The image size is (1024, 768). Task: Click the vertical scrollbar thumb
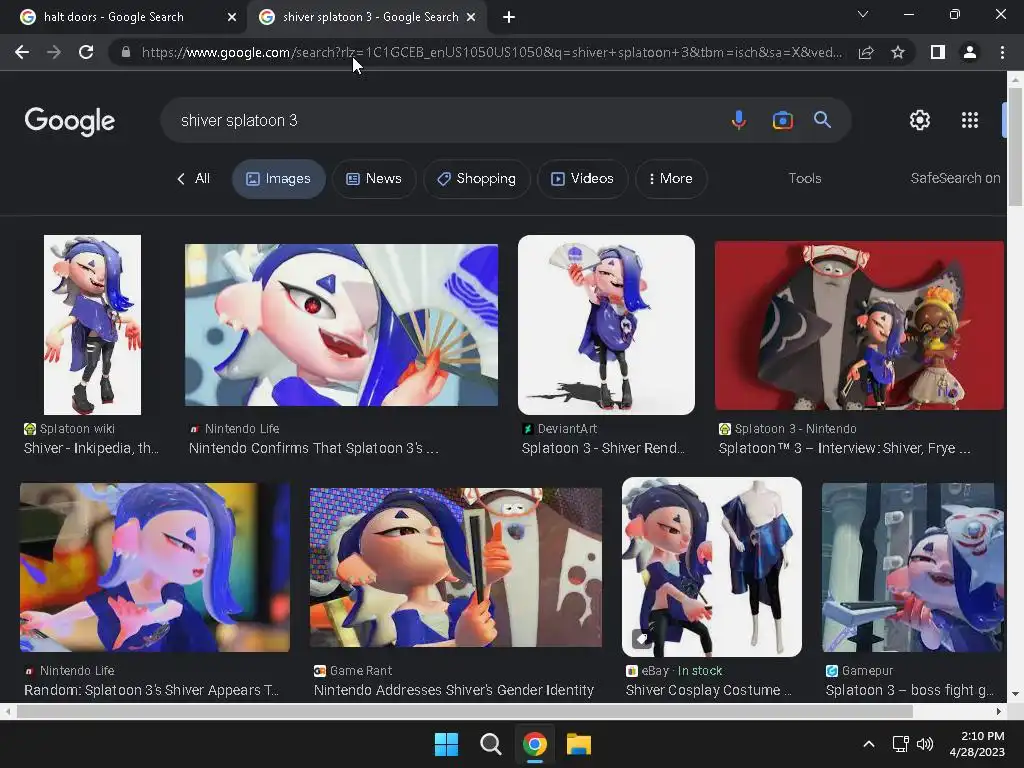1015,147
